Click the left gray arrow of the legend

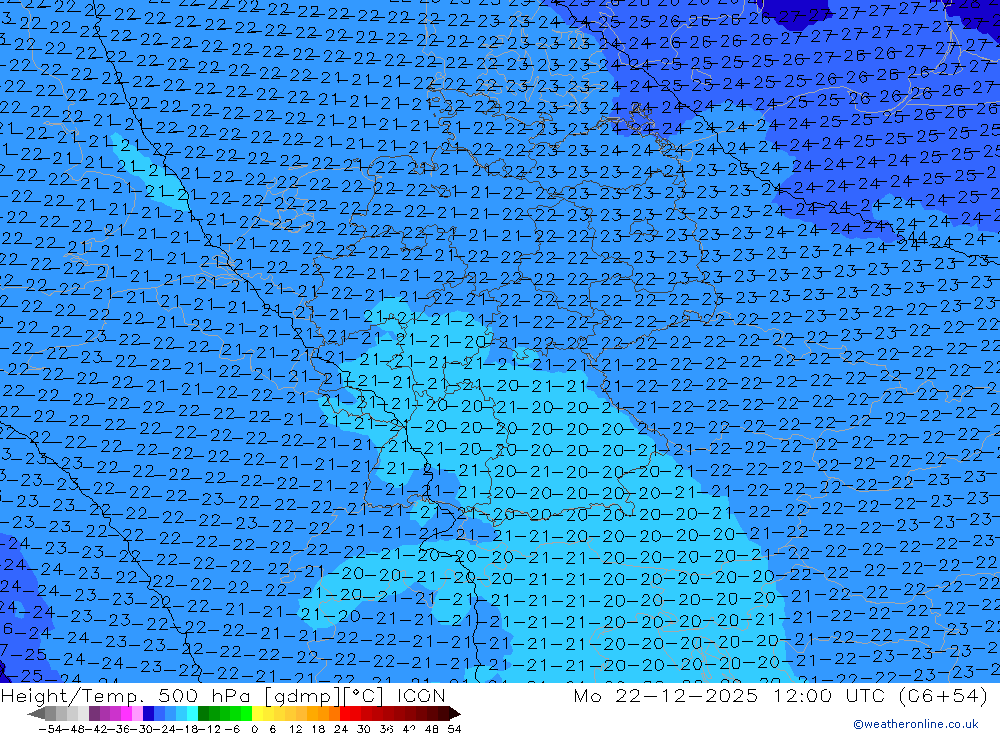click(x=36, y=713)
